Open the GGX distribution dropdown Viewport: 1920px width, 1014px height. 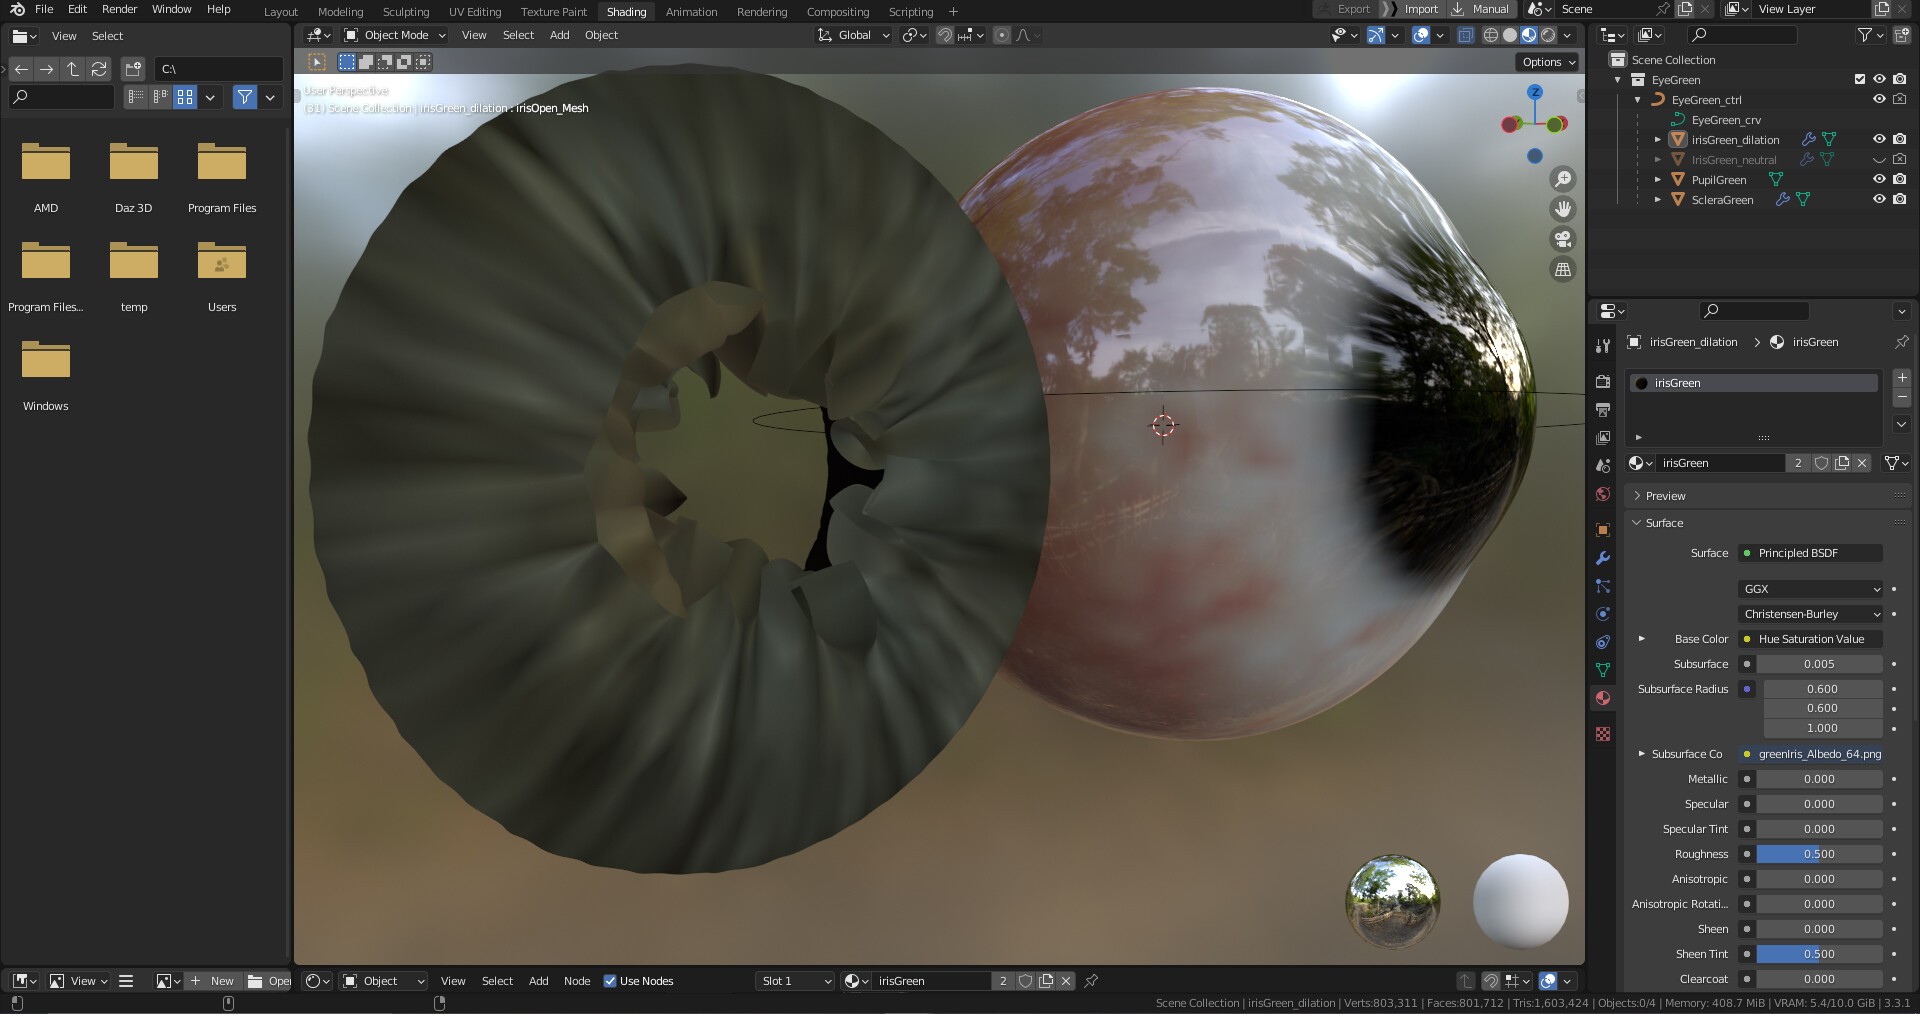pyautogui.click(x=1811, y=589)
